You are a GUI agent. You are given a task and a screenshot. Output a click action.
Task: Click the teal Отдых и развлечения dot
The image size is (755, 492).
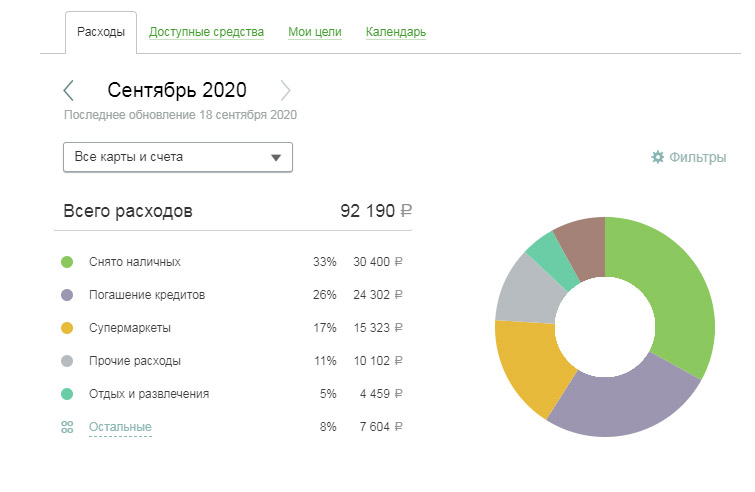pyautogui.click(x=67, y=394)
